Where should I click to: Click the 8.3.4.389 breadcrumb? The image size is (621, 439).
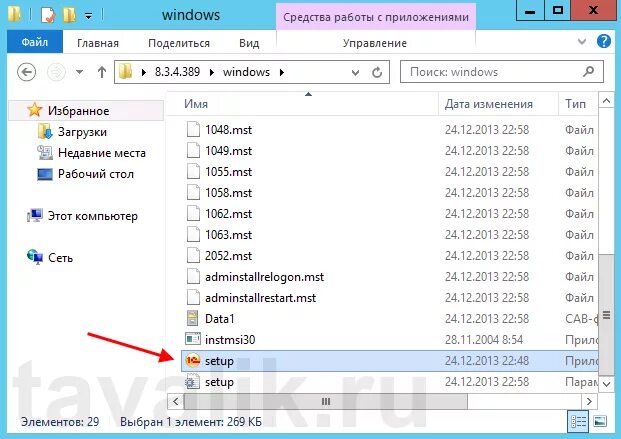(x=177, y=72)
